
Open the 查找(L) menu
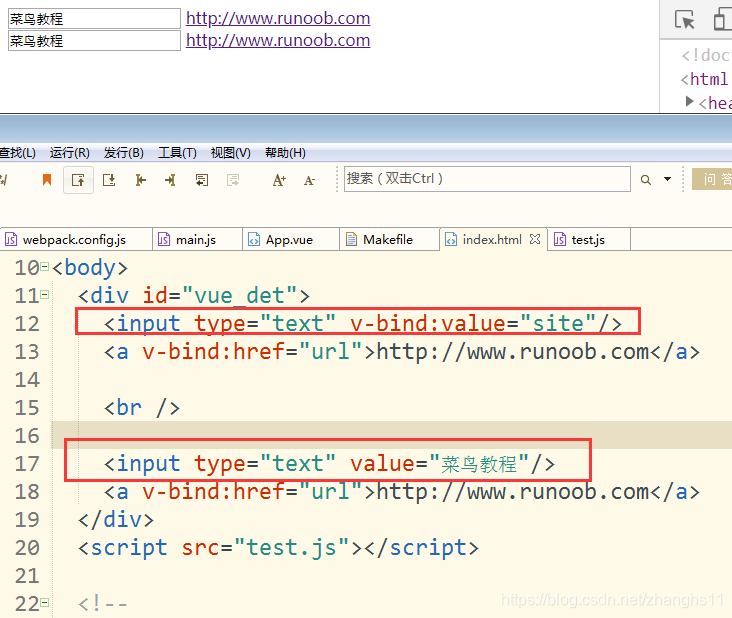tap(17, 153)
